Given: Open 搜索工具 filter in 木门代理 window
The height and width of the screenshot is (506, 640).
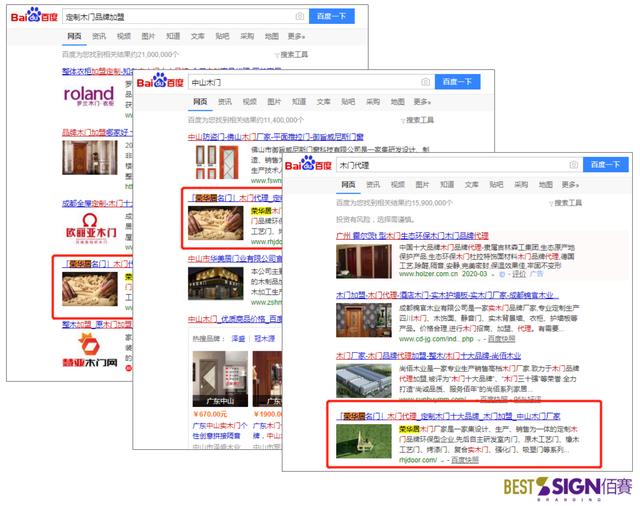Looking at the screenshot, I should [565, 203].
